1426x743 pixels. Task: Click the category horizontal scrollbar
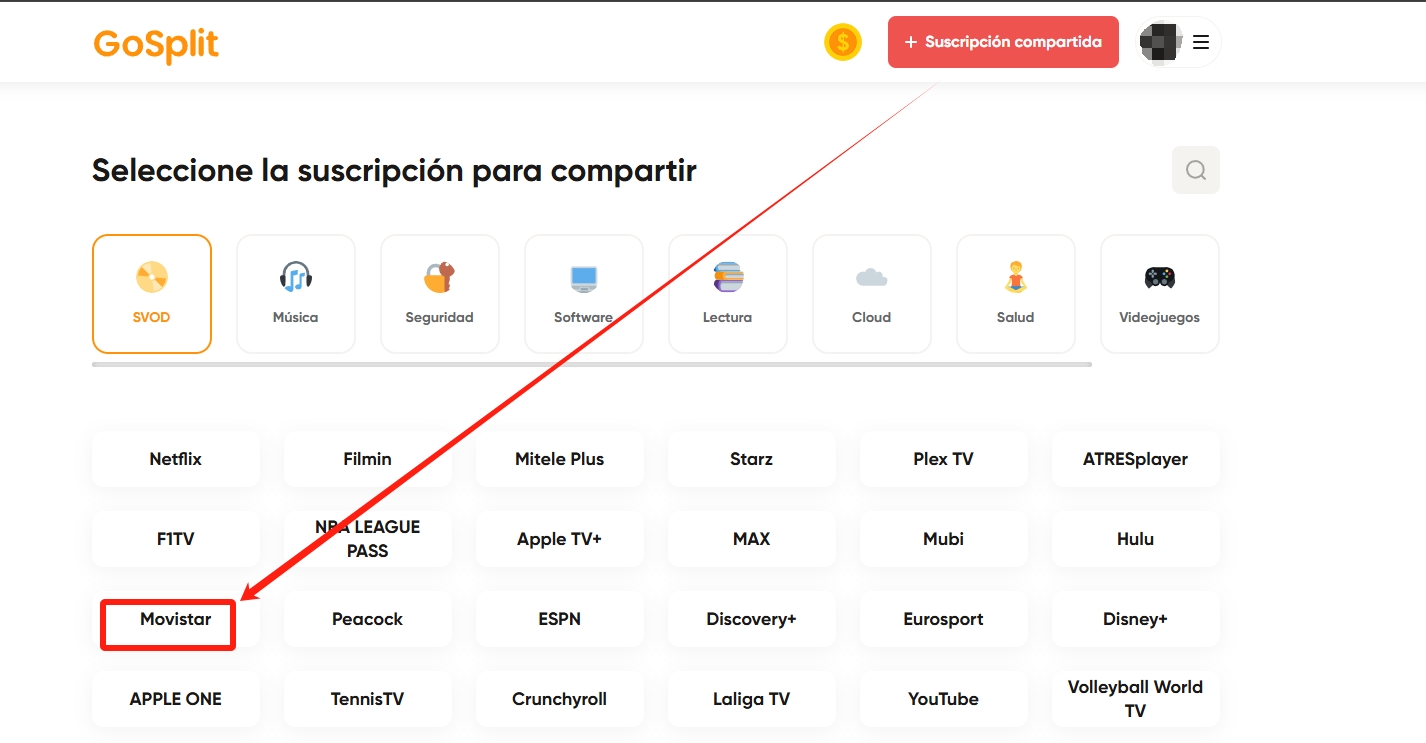tap(592, 365)
